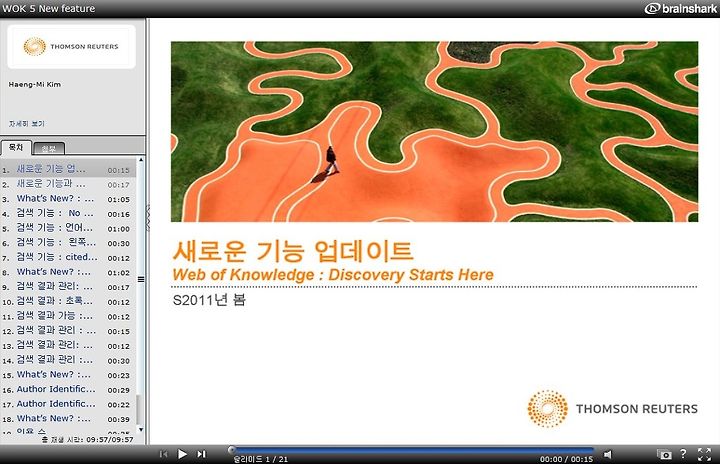Select slide 1 새로운 기능 업...

click(x=68, y=169)
